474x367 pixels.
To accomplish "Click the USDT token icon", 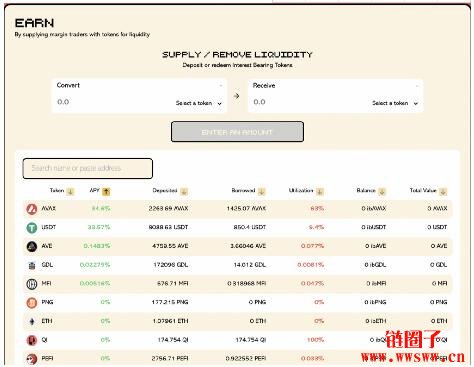I will [x=32, y=228].
